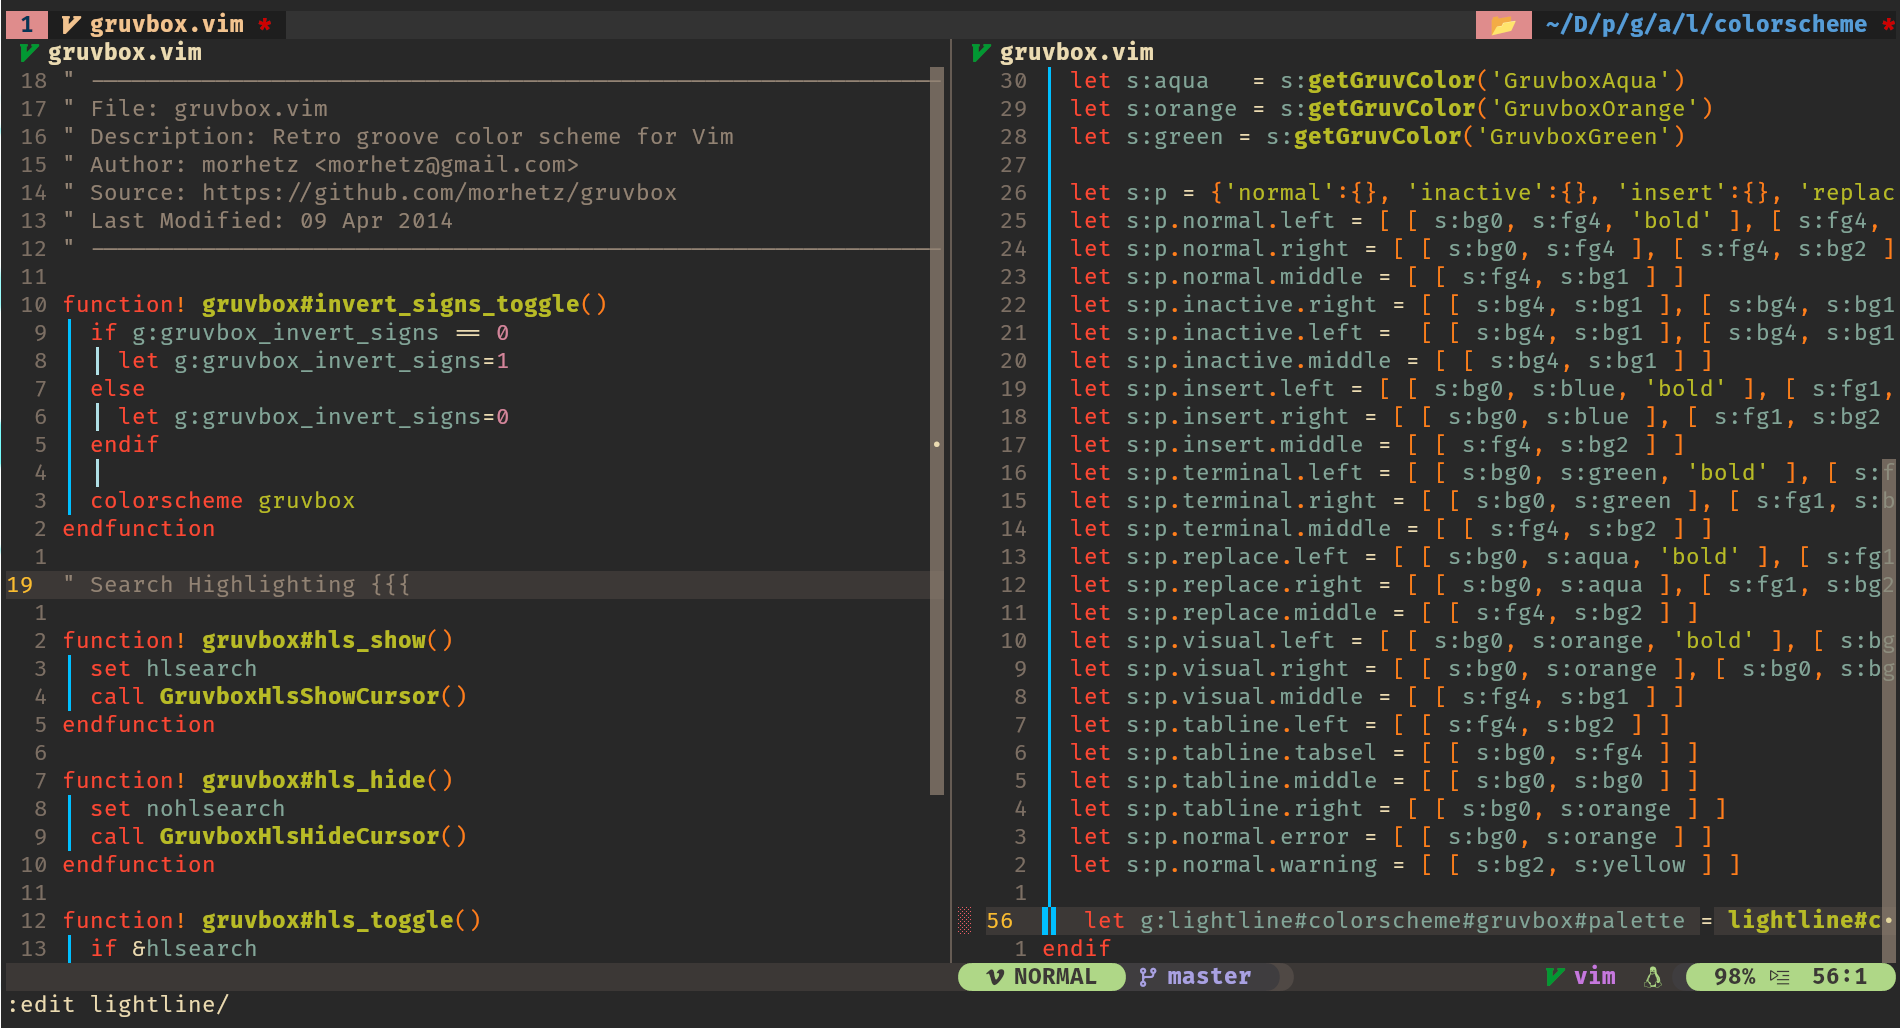Click the 'Description: Retro groove color scheme' comment

[412, 136]
